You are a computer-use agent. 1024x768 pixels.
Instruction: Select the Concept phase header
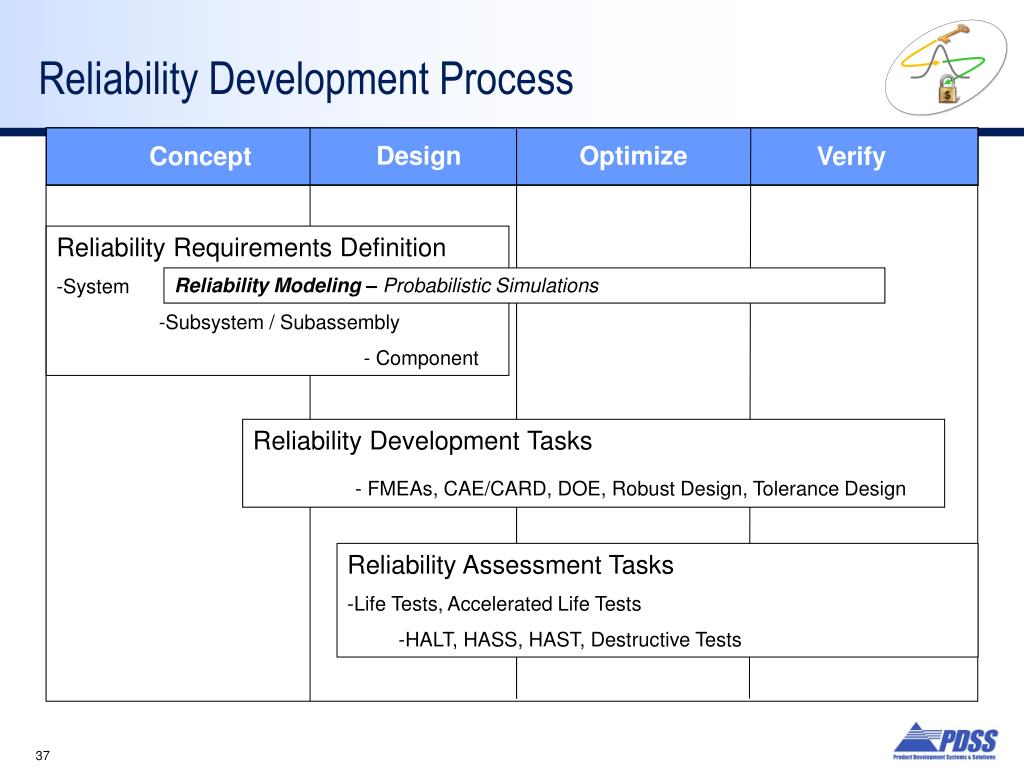(178, 157)
